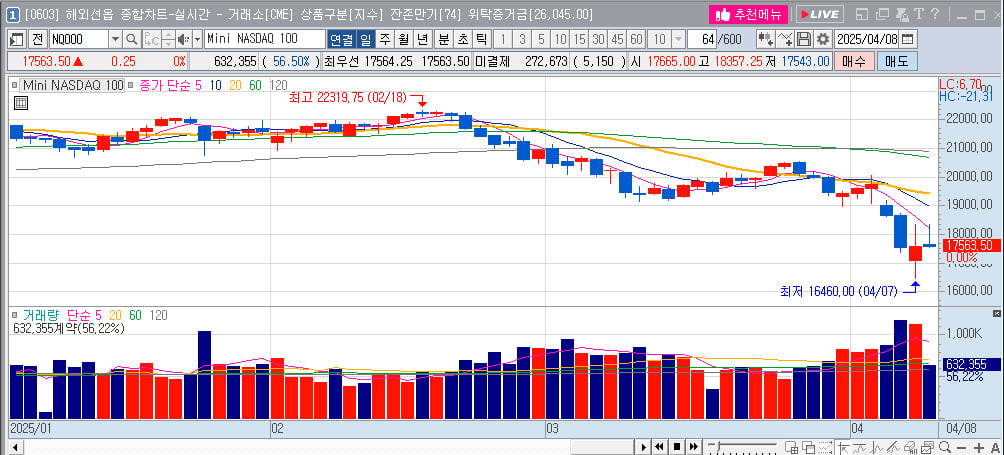Click the Mini NASDAQ 100 name field
Image resolution: width=1004 pixels, height=455 pixels.
point(265,39)
